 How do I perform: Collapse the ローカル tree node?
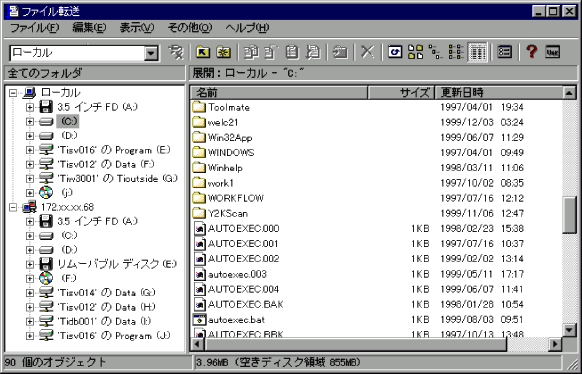tap(13, 93)
